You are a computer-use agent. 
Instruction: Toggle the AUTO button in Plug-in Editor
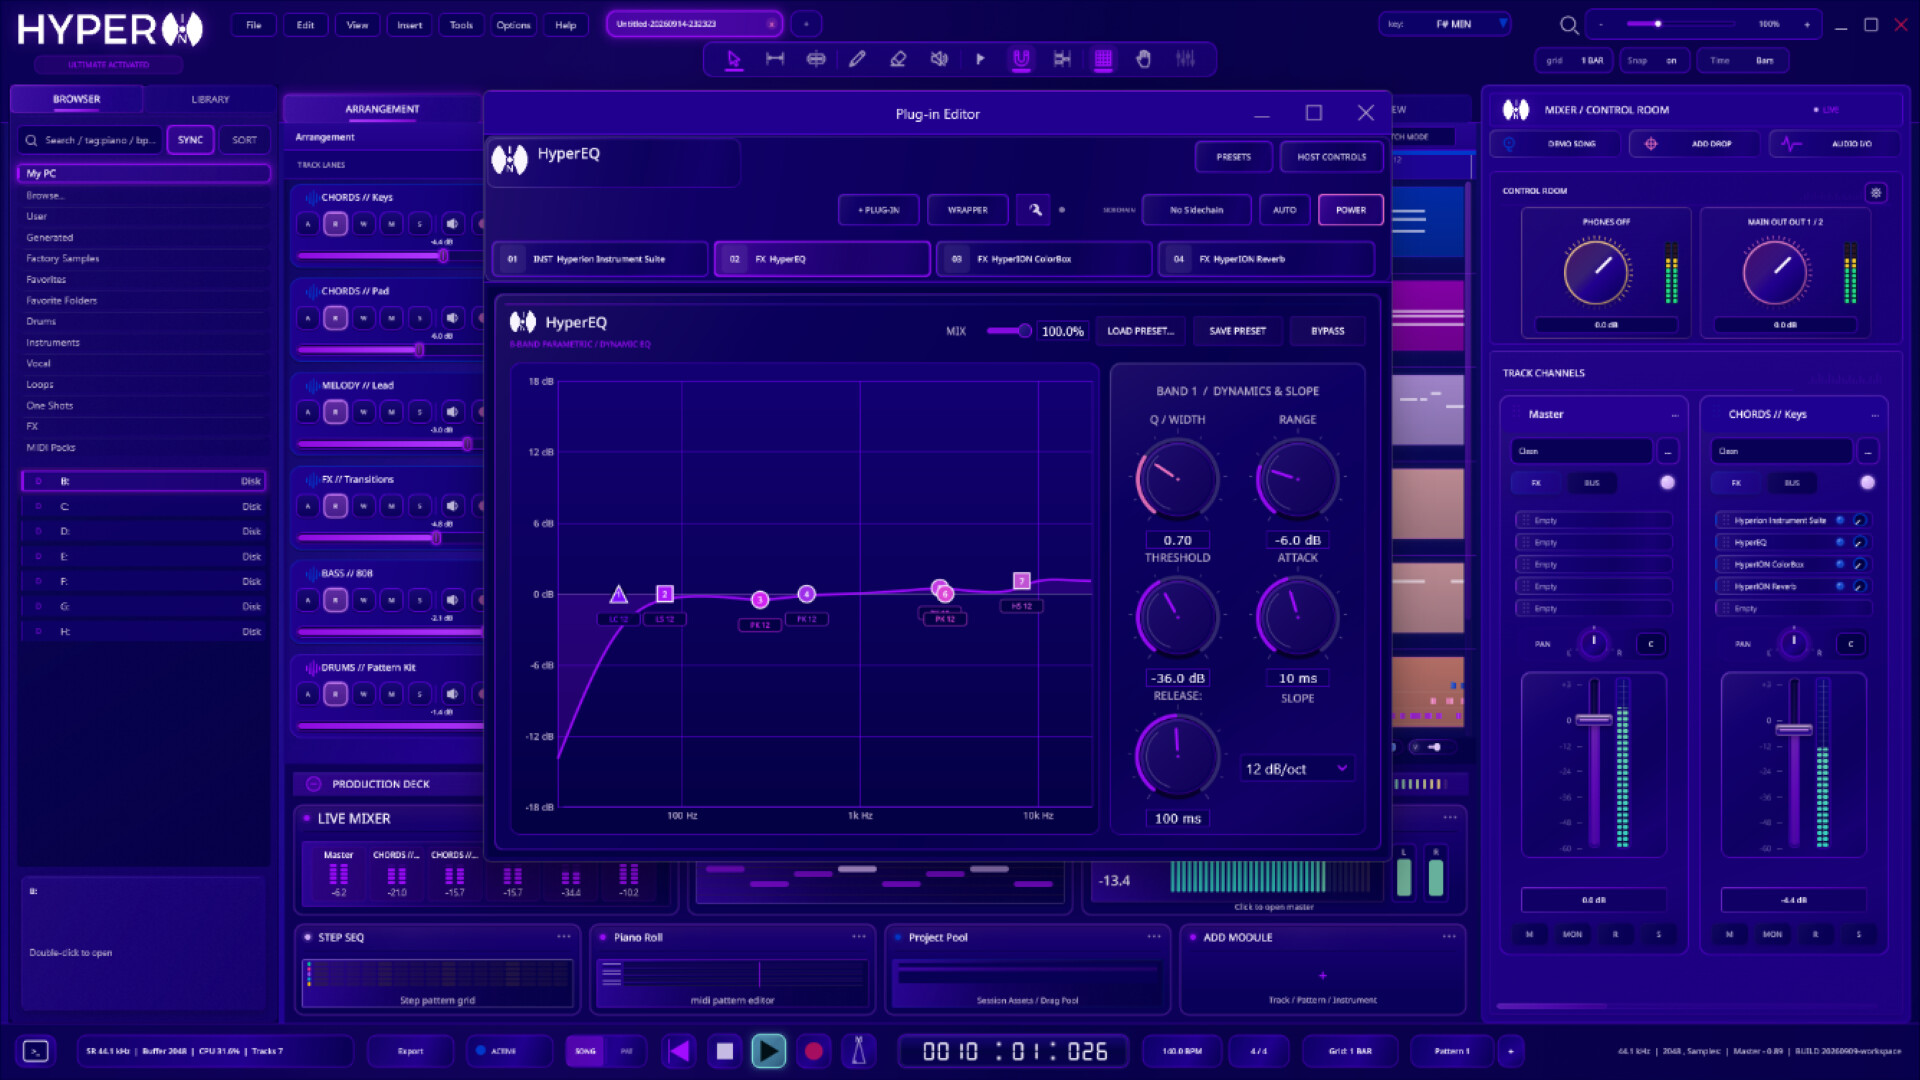(1284, 210)
